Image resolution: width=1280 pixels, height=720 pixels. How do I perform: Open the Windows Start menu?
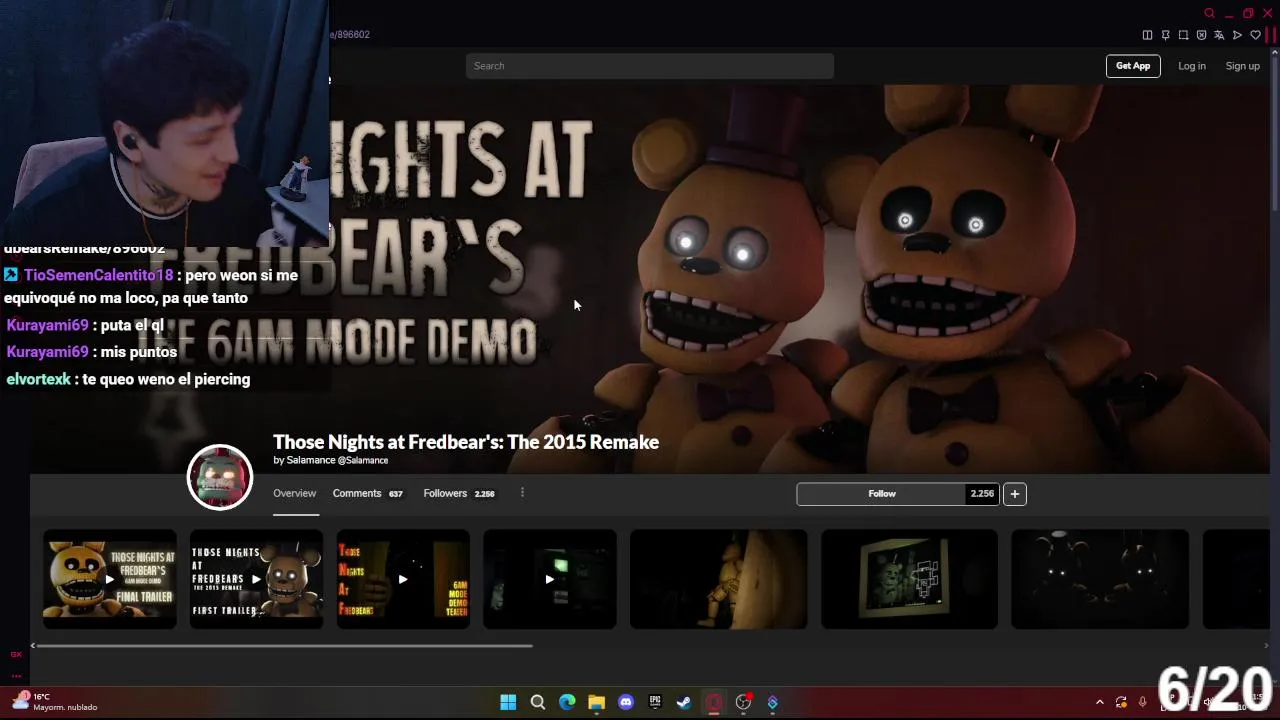508,702
